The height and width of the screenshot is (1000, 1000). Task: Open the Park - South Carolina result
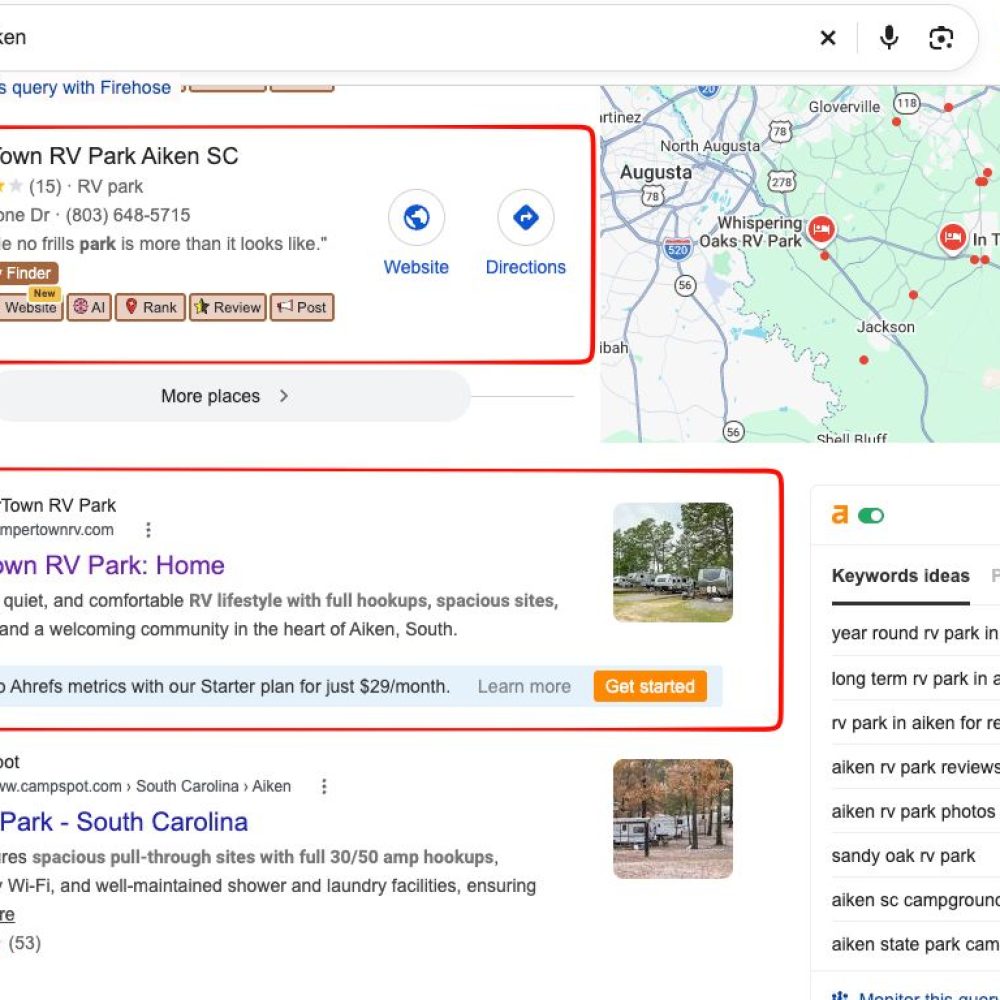click(x=124, y=822)
